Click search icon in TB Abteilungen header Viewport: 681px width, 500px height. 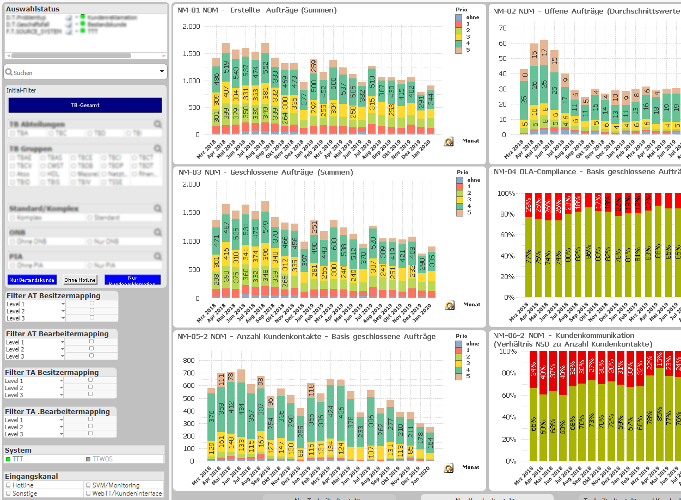(158, 124)
